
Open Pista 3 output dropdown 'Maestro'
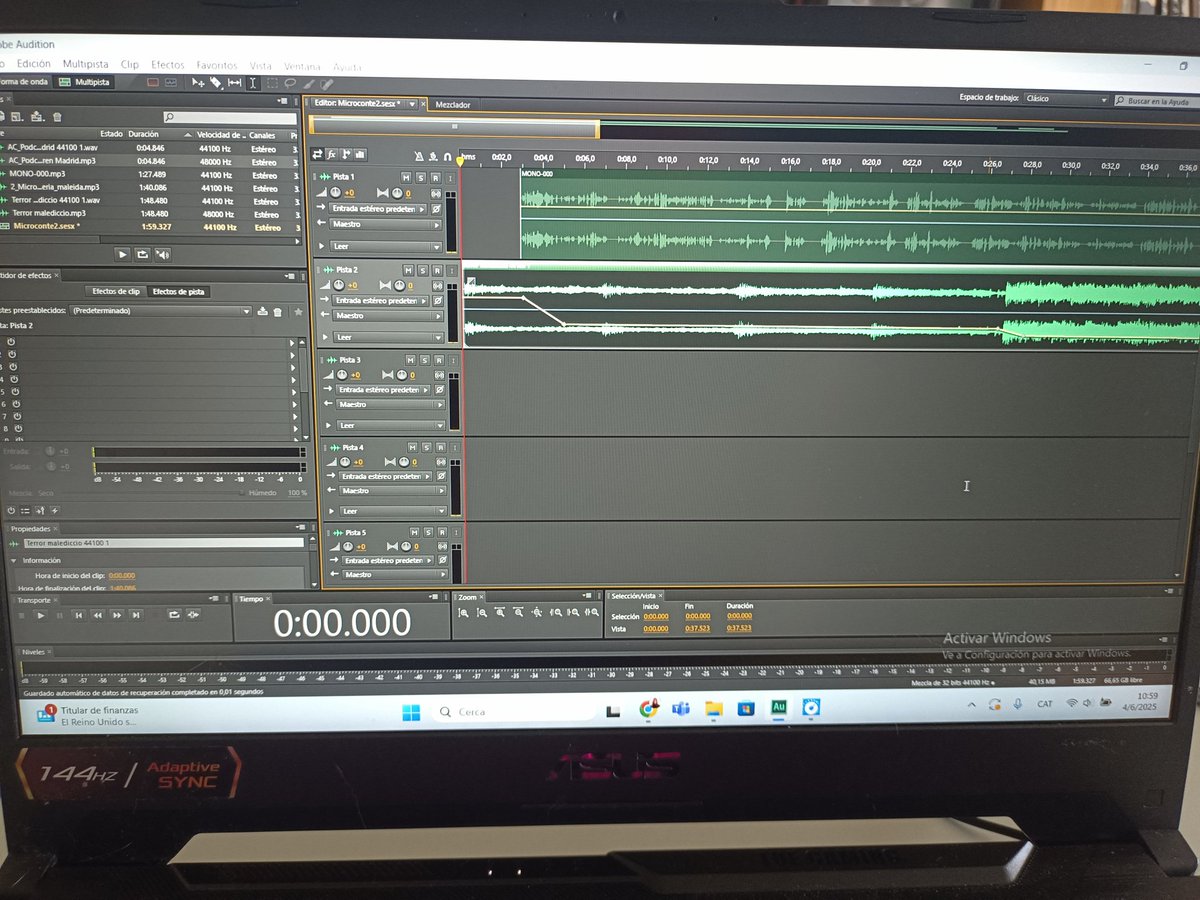[390, 405]
